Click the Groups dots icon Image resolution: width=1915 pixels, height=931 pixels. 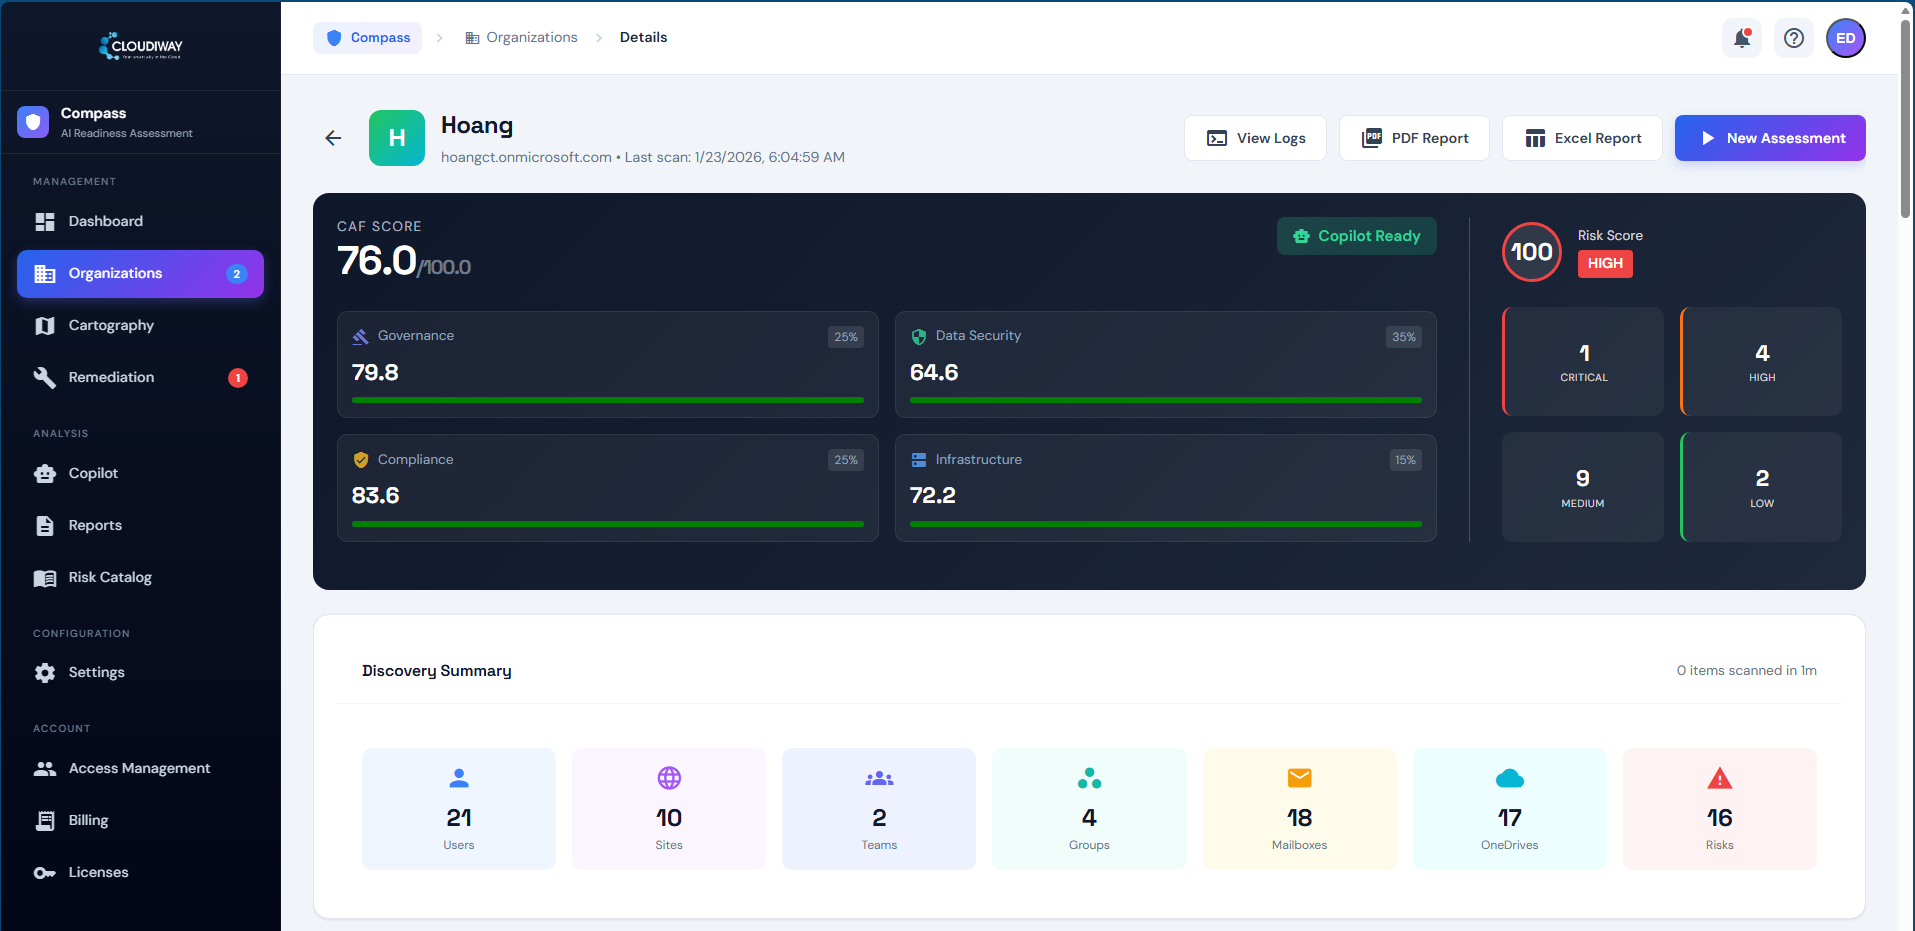click(1089, 778)
